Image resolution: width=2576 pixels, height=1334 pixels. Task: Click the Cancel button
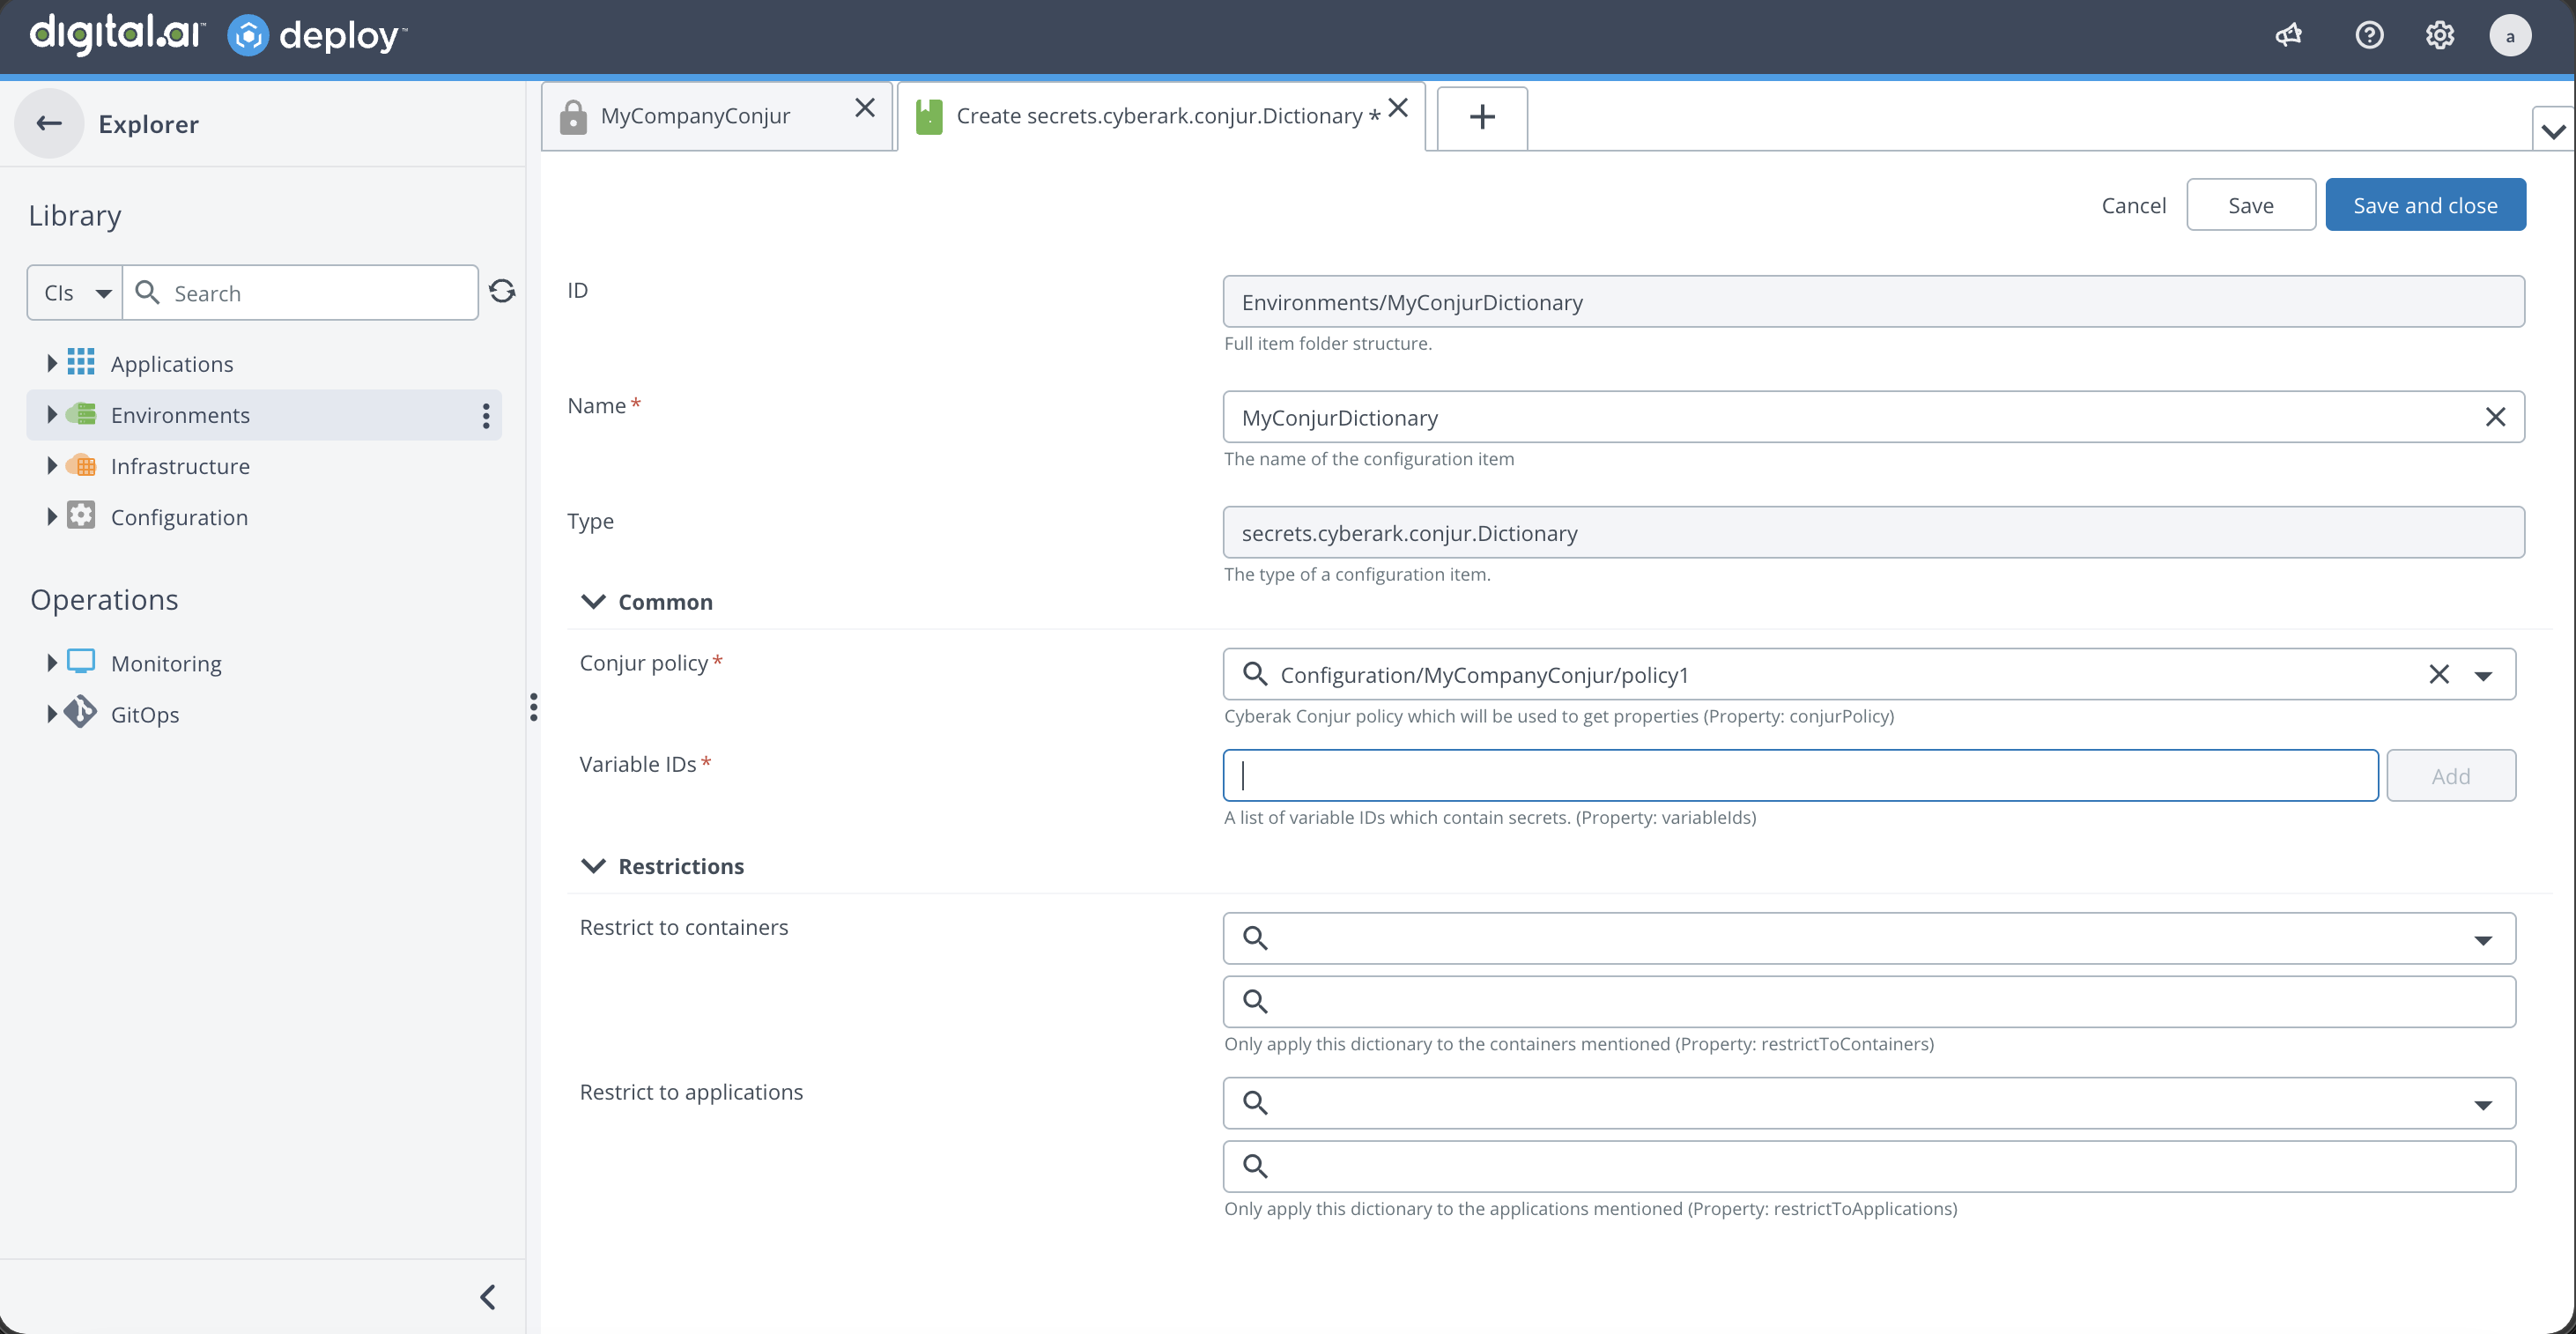click(2133, 205)
